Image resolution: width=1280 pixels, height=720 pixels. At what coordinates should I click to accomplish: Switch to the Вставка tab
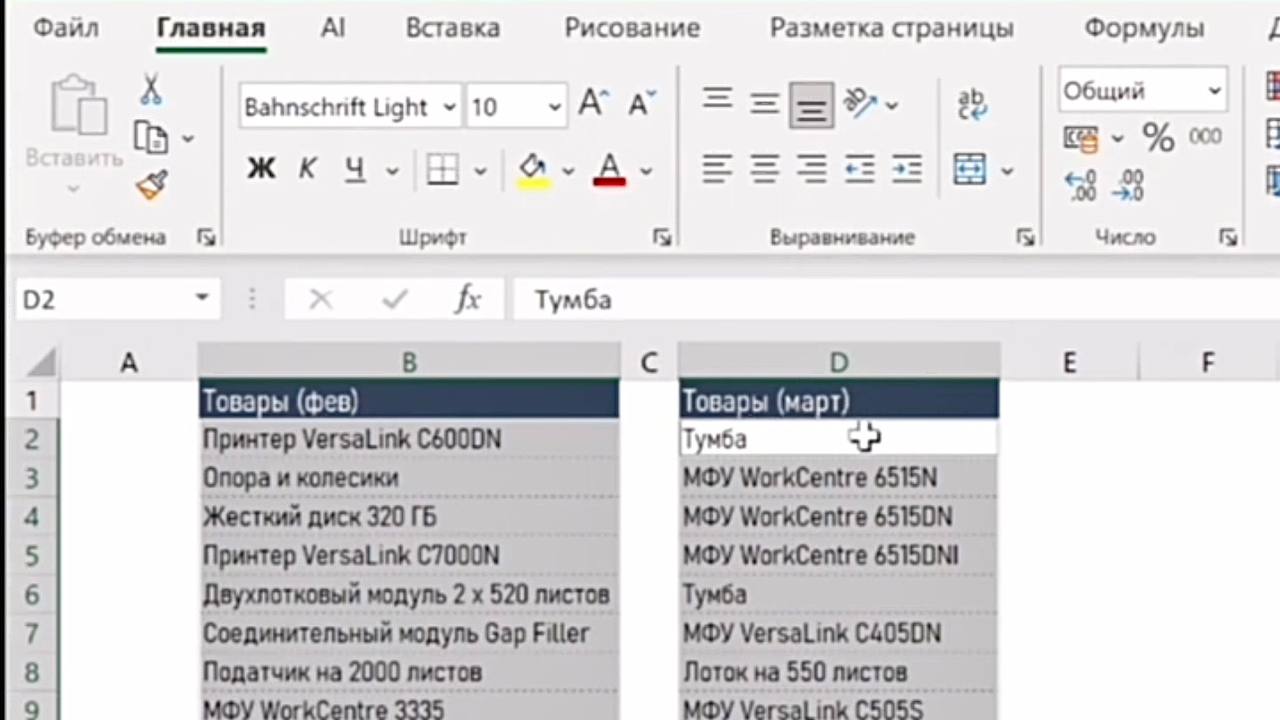click(x=452, y=28)
